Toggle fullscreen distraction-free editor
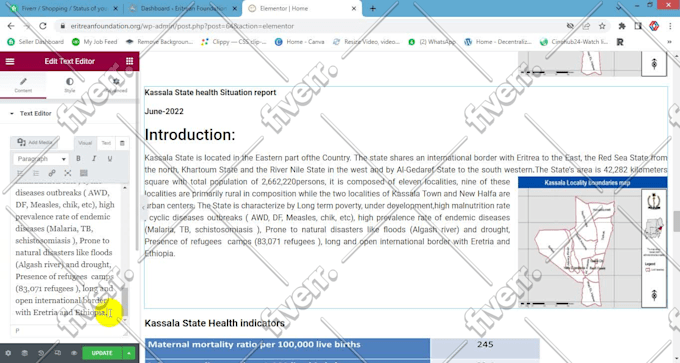 (x=68, y=173)
